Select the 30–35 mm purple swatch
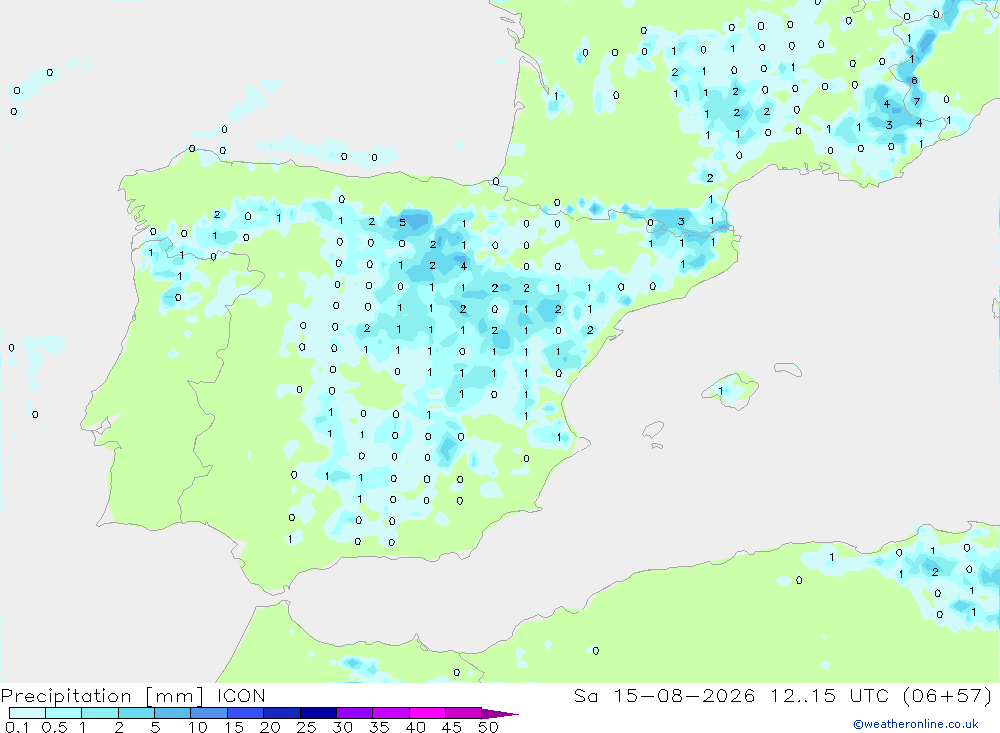 click(355, 713)
